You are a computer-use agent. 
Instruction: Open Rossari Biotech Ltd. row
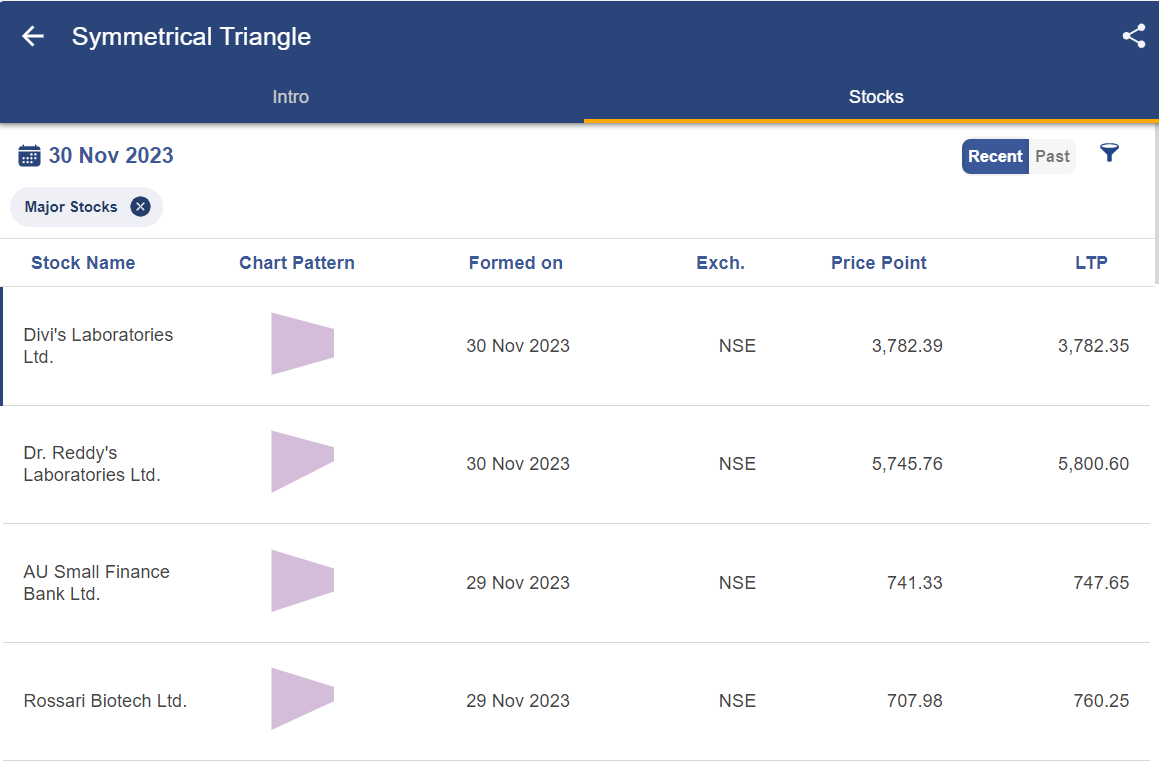coord(577,701)
